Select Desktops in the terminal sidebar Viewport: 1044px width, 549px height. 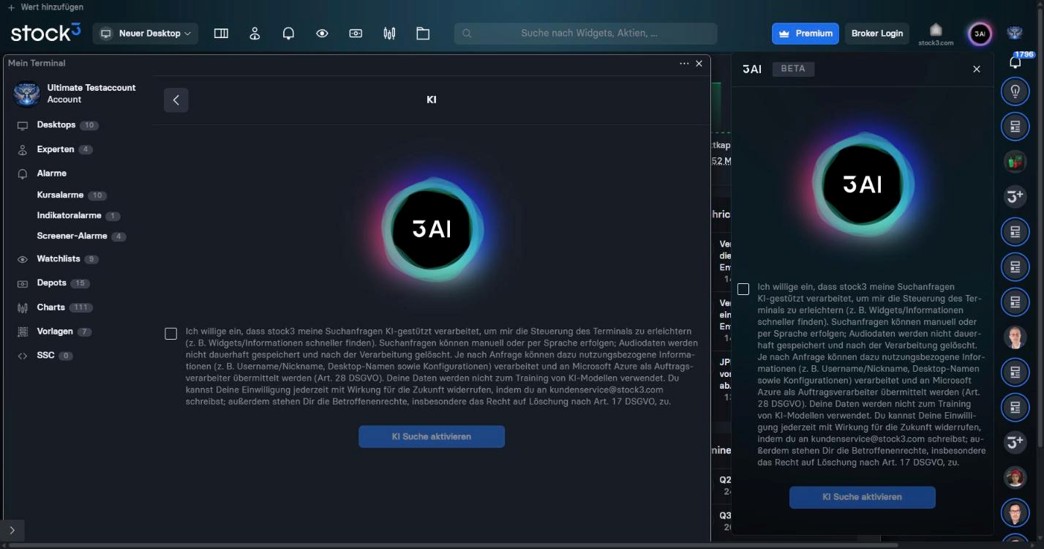[x=56, y=124]
